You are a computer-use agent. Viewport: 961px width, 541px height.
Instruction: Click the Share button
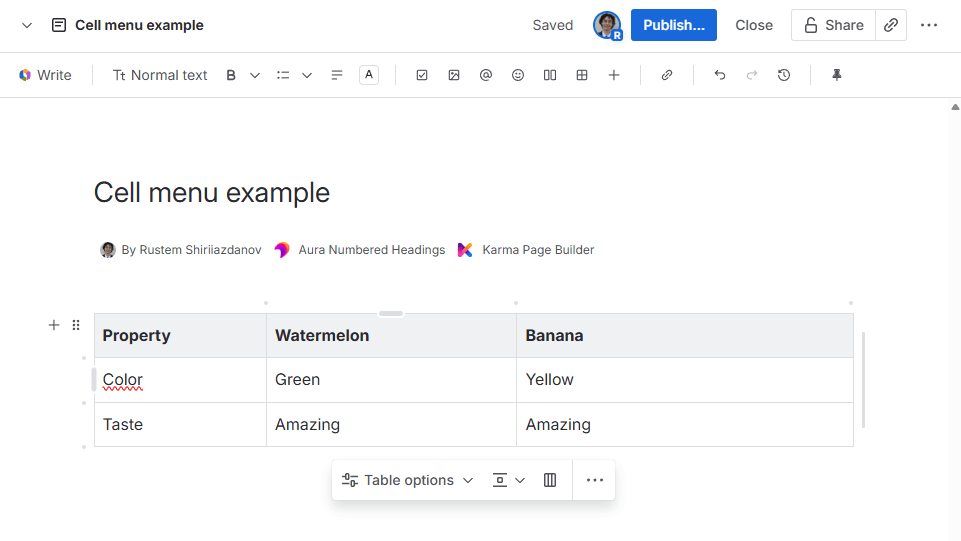[833, 25]
